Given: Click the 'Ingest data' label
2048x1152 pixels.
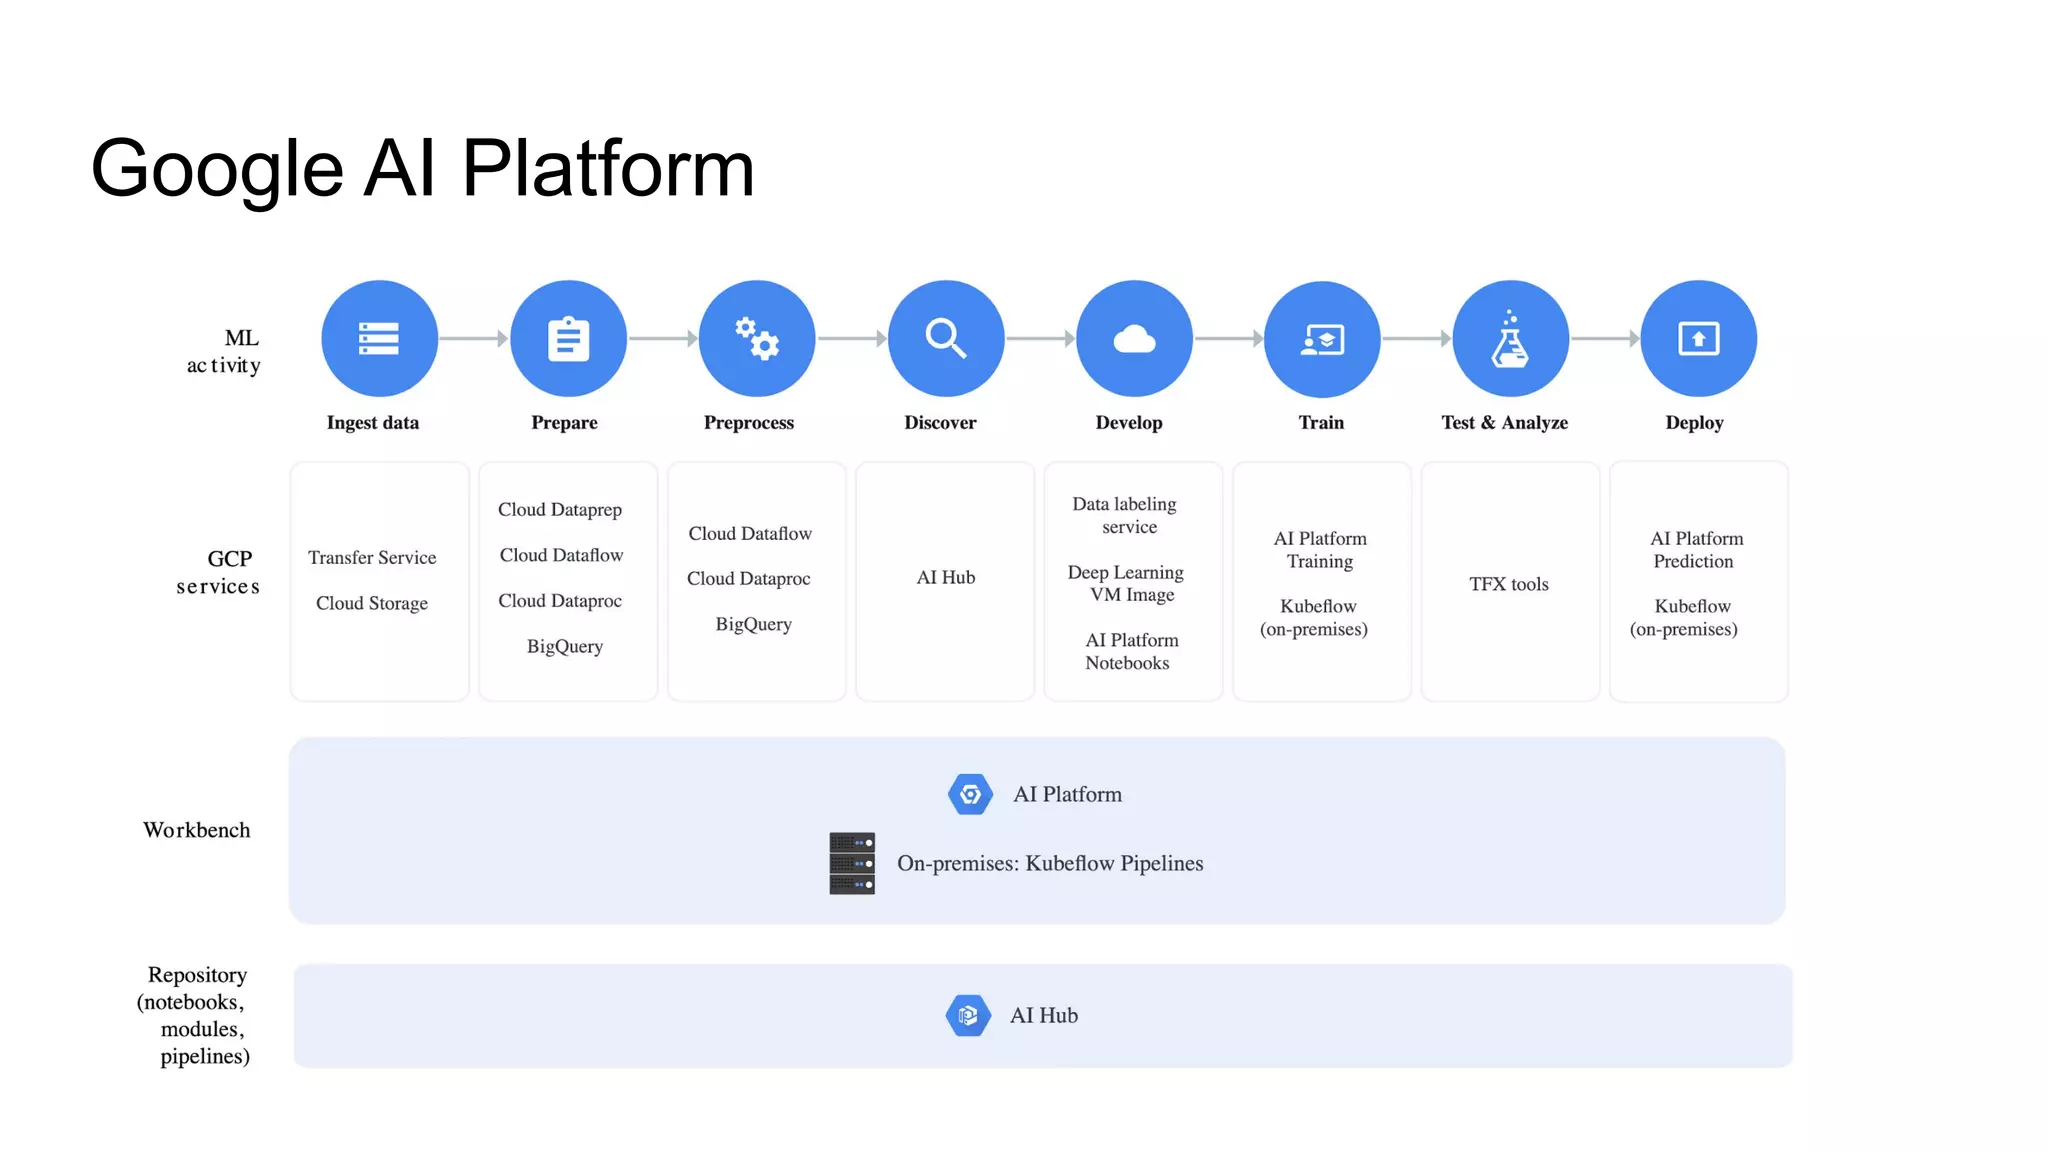Looking at the screenshot, I should 373,423.
